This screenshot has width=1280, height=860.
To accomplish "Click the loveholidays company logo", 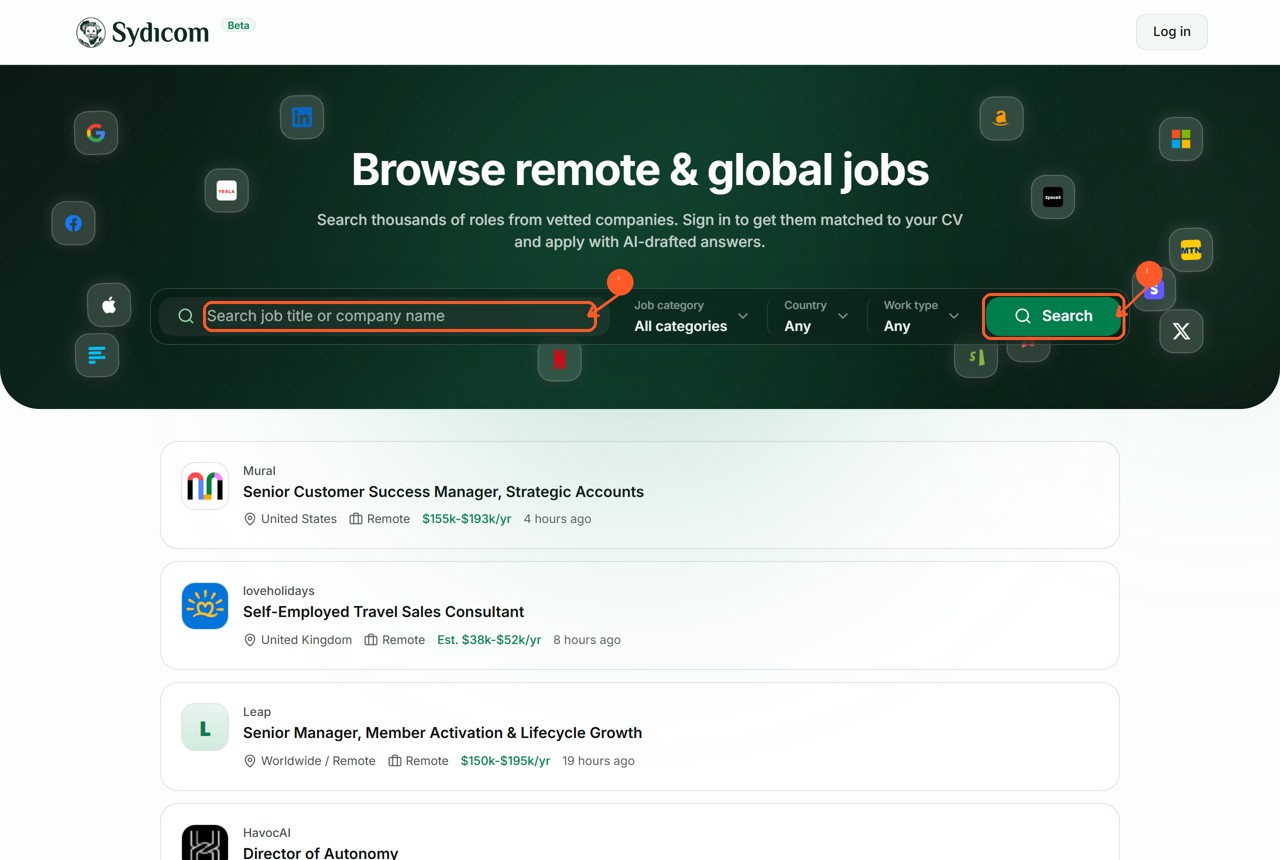I will pos(205,606).
